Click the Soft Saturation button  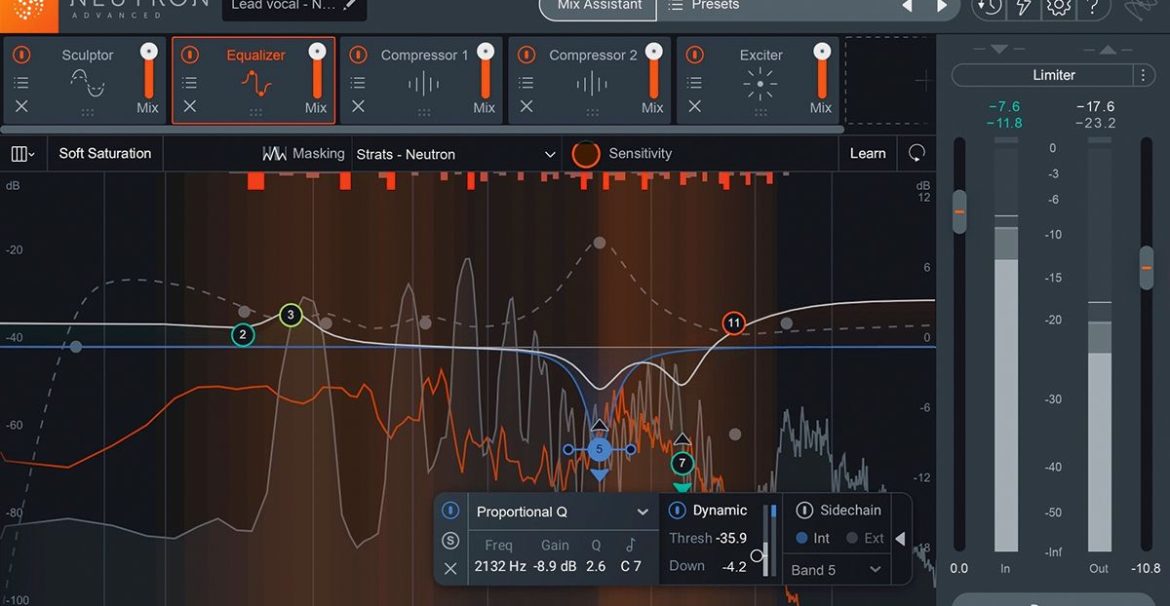tap(105, 154)
